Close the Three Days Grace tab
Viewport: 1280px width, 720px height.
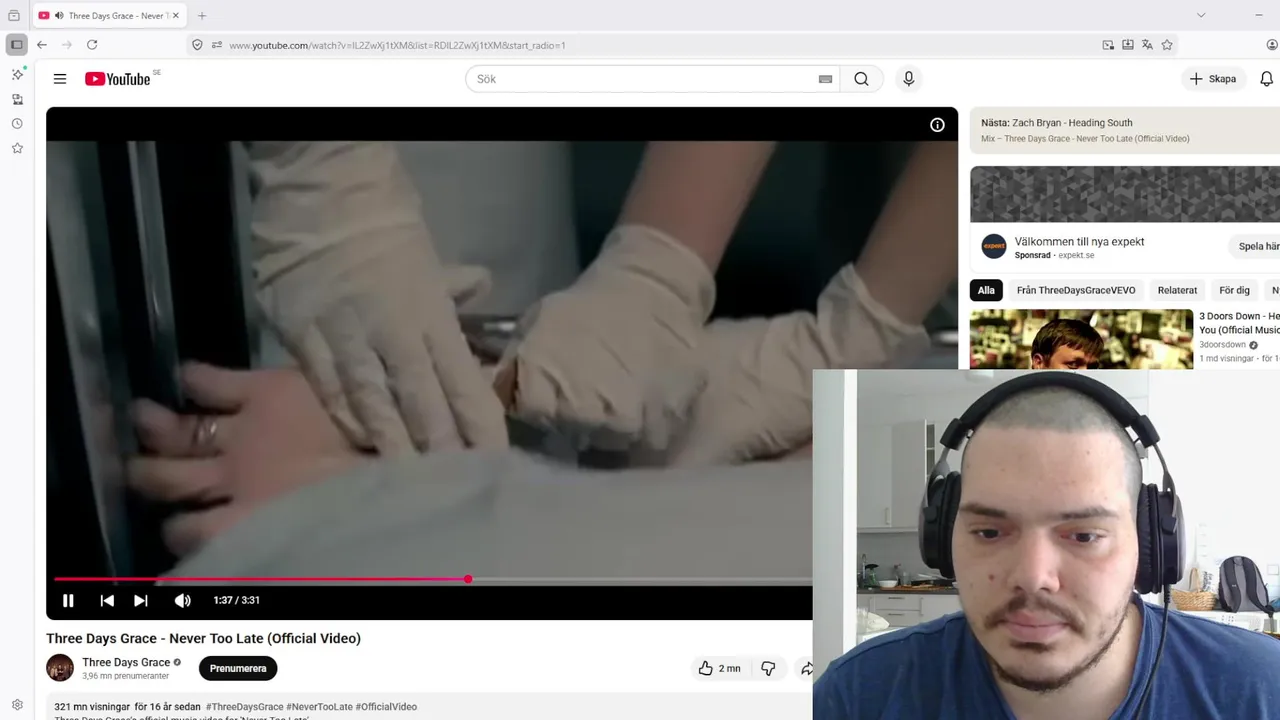point(175,16)
